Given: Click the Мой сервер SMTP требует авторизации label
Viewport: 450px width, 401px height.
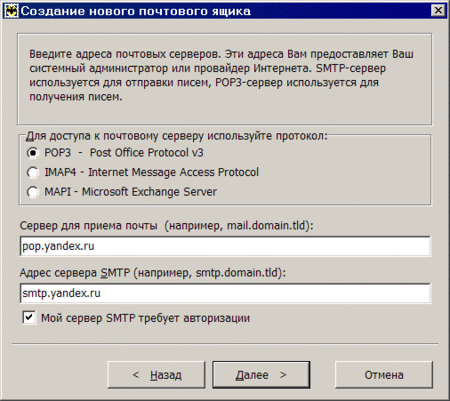Looking at the screenshot, I should point(145,318).
